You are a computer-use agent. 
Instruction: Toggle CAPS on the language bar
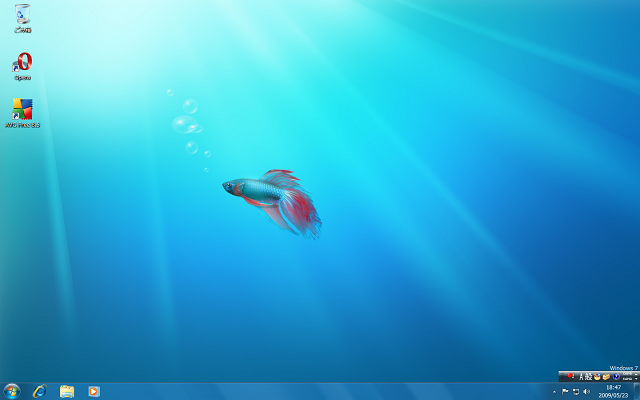click(627, 373)
